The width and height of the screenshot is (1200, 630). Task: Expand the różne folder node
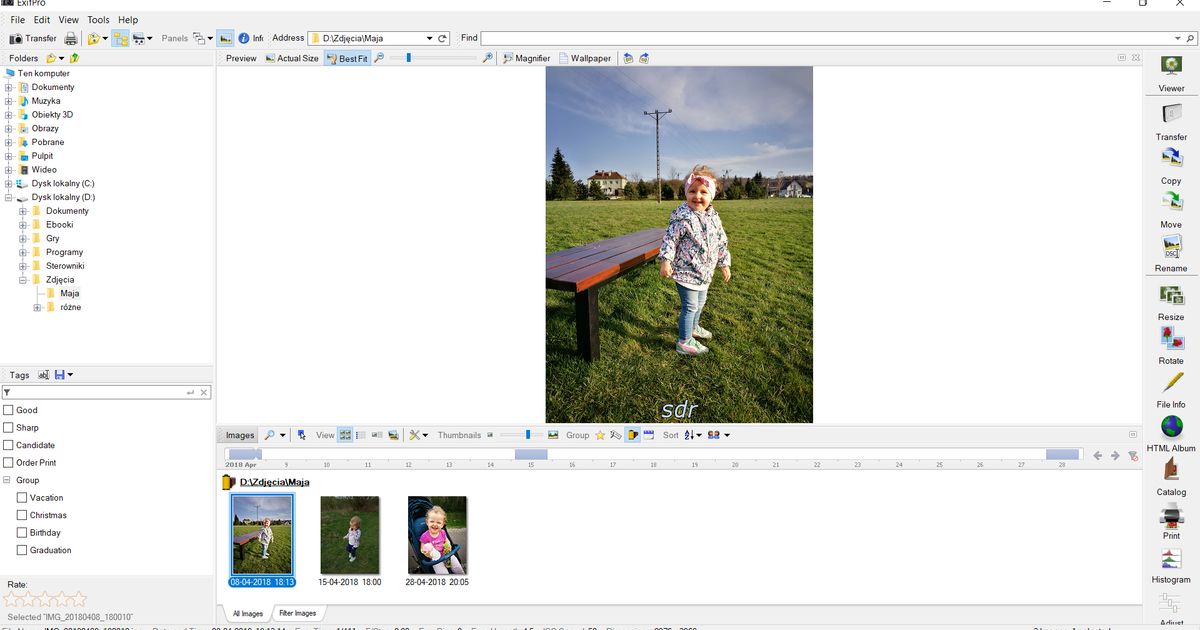click(37, 307)
